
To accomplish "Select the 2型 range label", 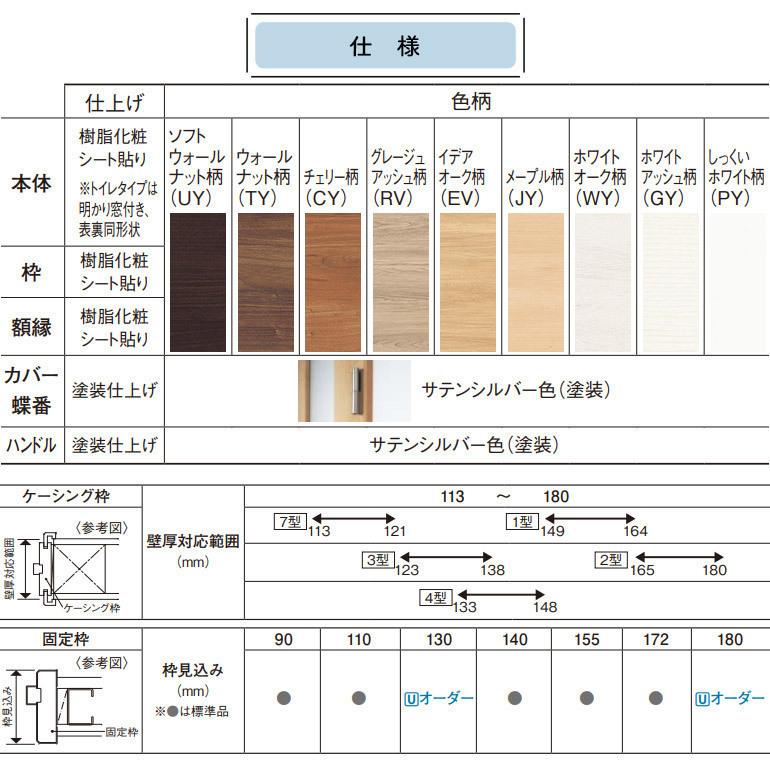I will click(610, 560).
